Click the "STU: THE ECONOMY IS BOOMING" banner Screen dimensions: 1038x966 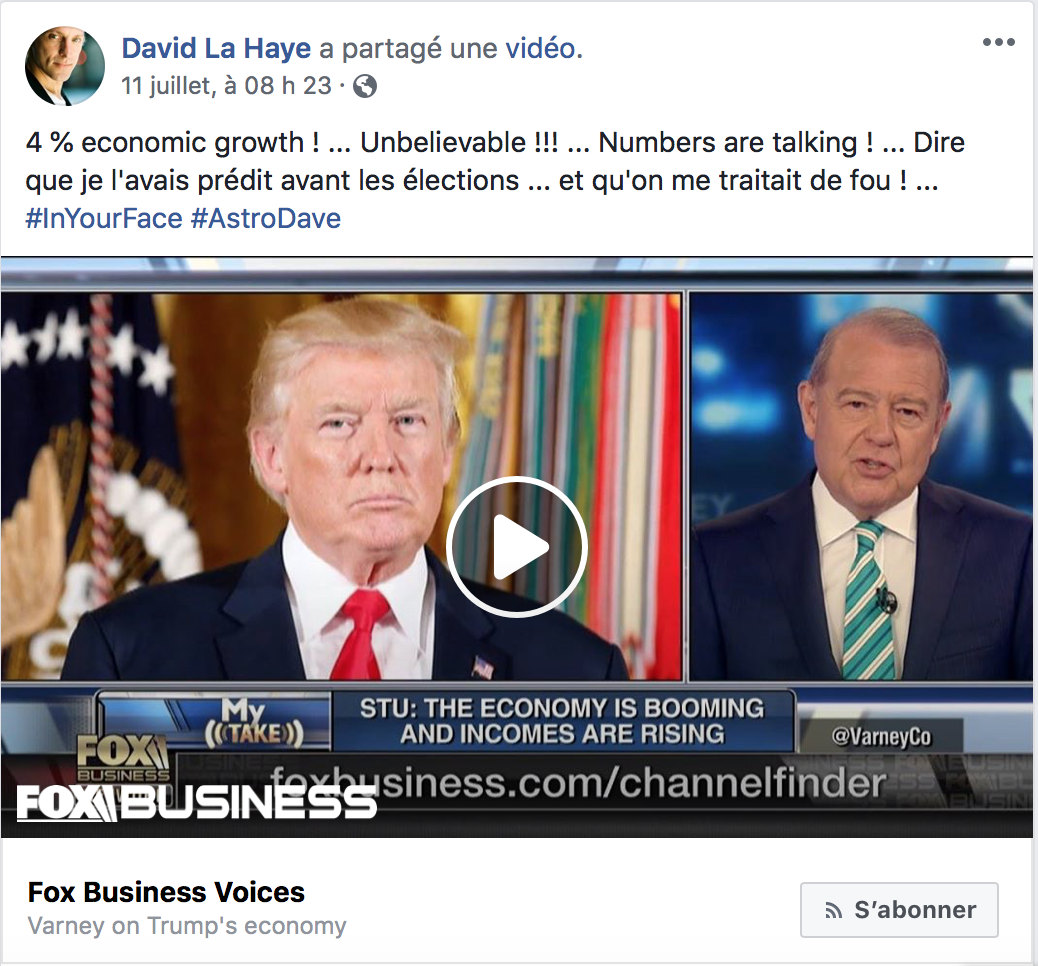tap(562, 721)
